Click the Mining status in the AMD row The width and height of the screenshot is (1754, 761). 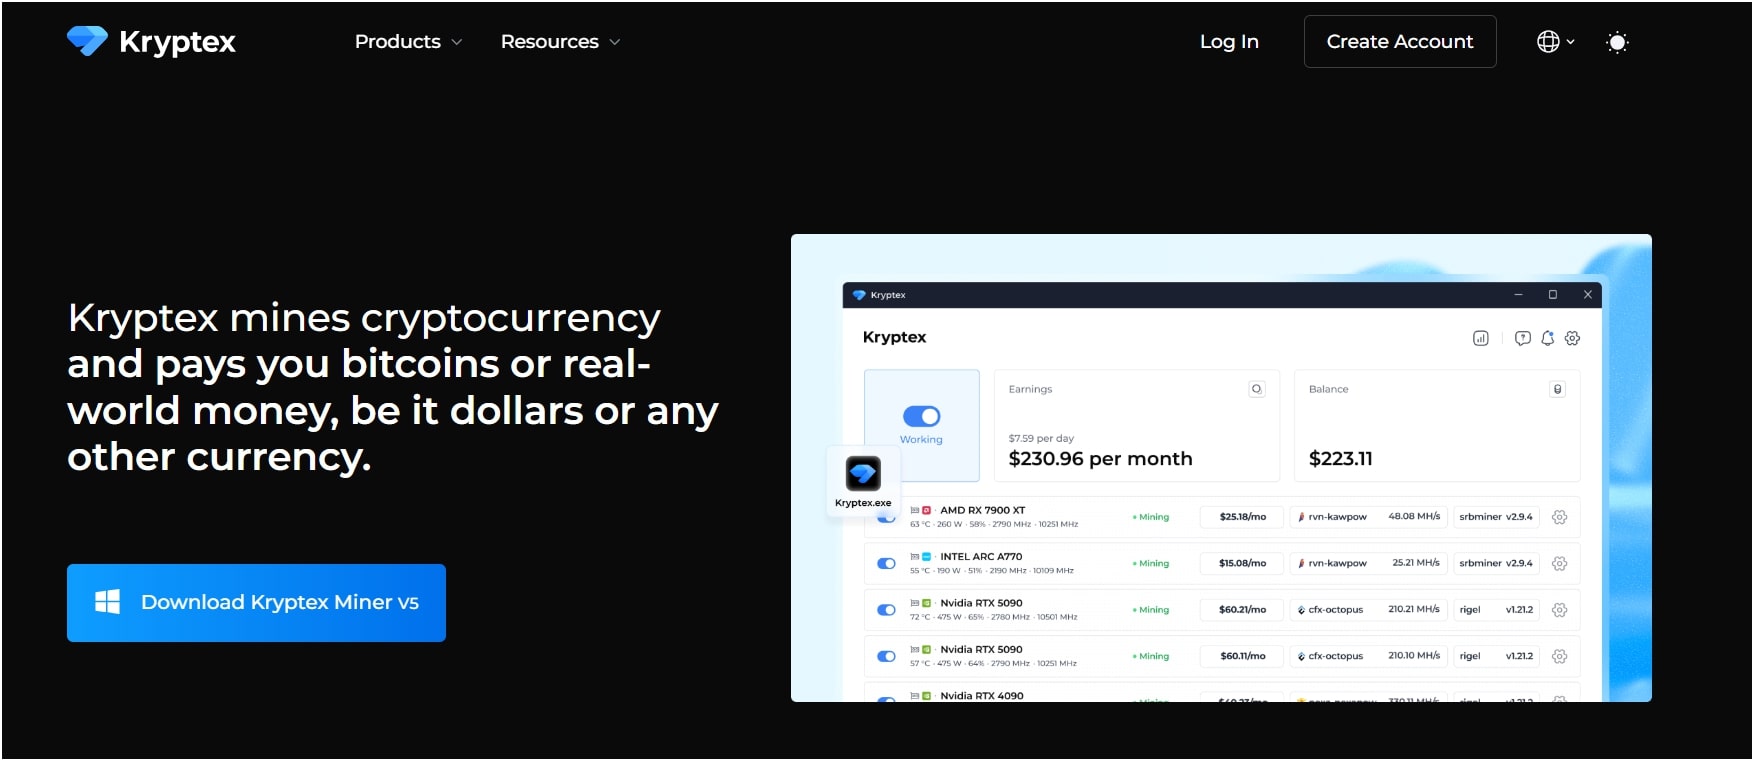click(1151, 517)
